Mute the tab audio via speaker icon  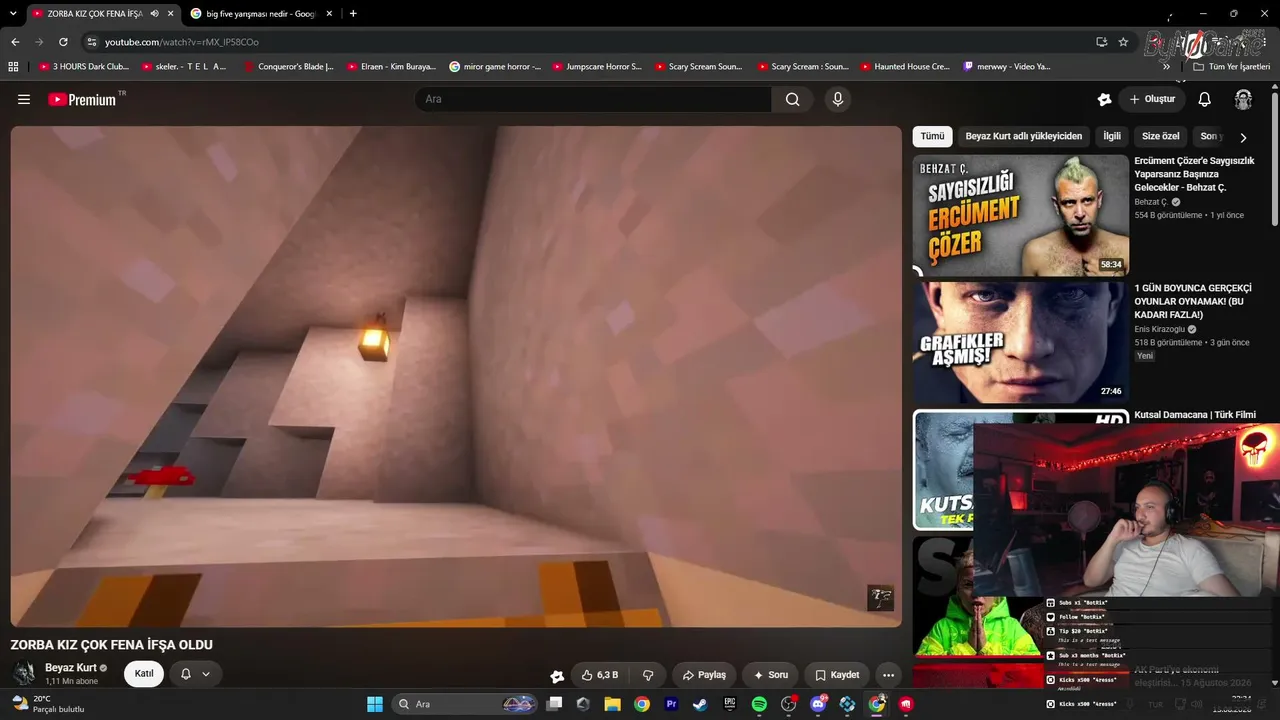(x=154, y=14)
